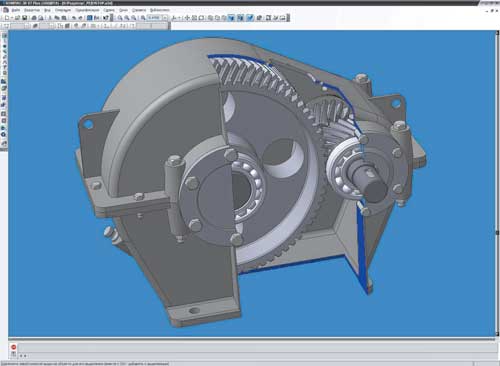Click the vertical scrollbar at the viewport's right edge
Viewport: 500px width, 366px height.
click(x=498, y=183)
